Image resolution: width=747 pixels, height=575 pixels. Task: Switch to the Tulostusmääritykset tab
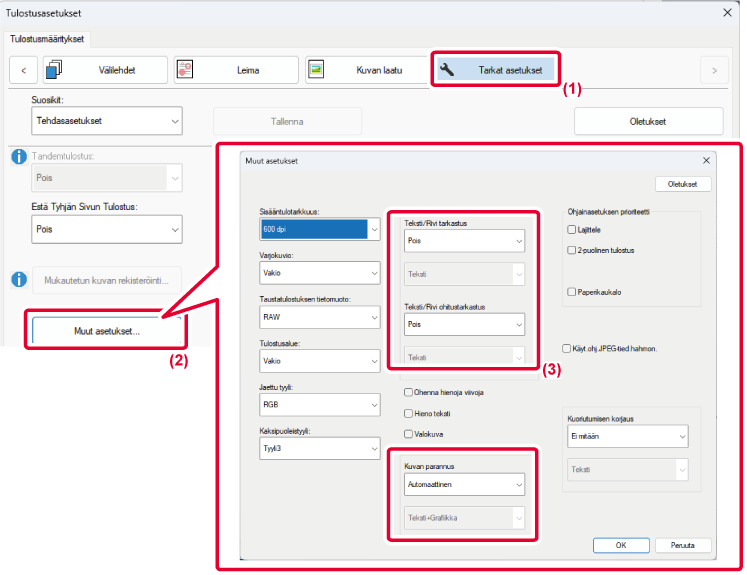[48, 39]
